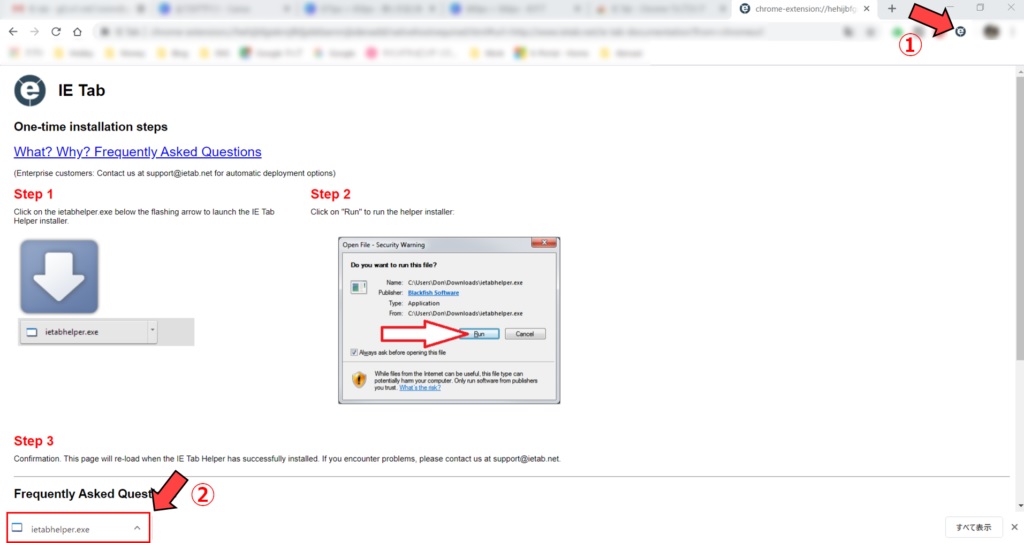Close the chrome-extension tab
Viewport: 1024px width, 543px height.
point(867,8)
